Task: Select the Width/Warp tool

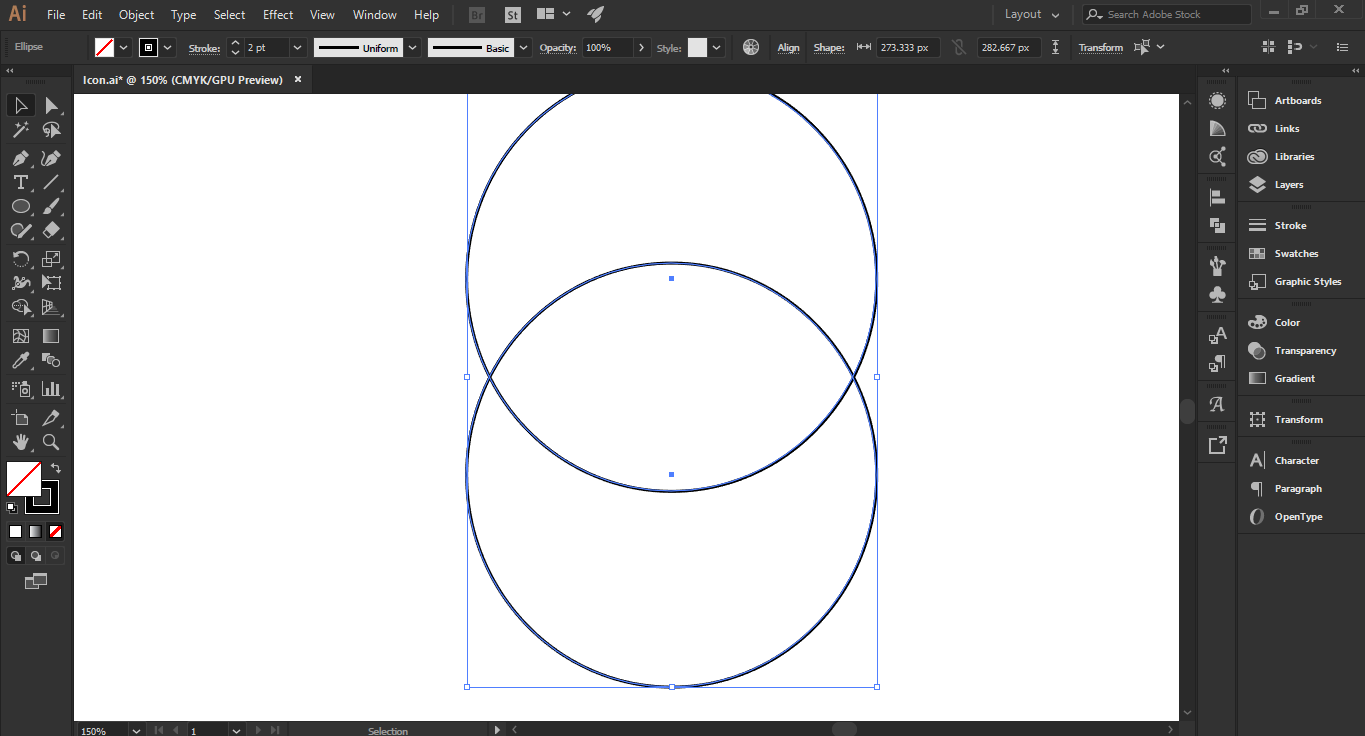Action: pos(20,283)
